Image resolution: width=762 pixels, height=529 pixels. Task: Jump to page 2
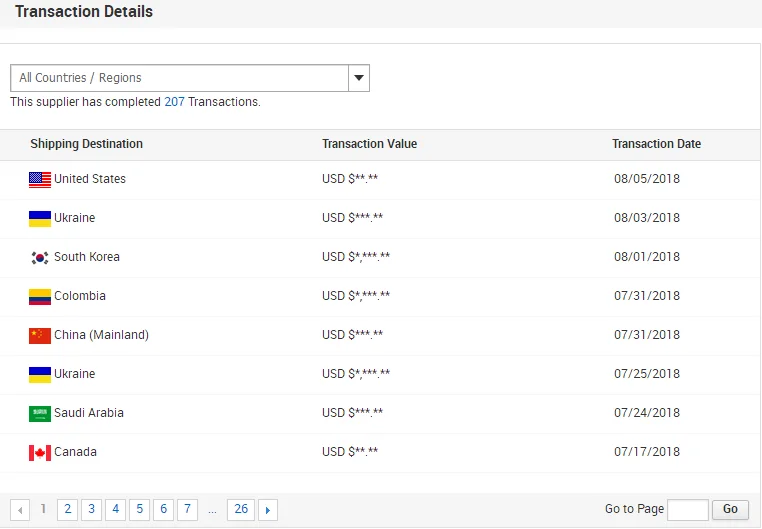(x=68, y=510)
